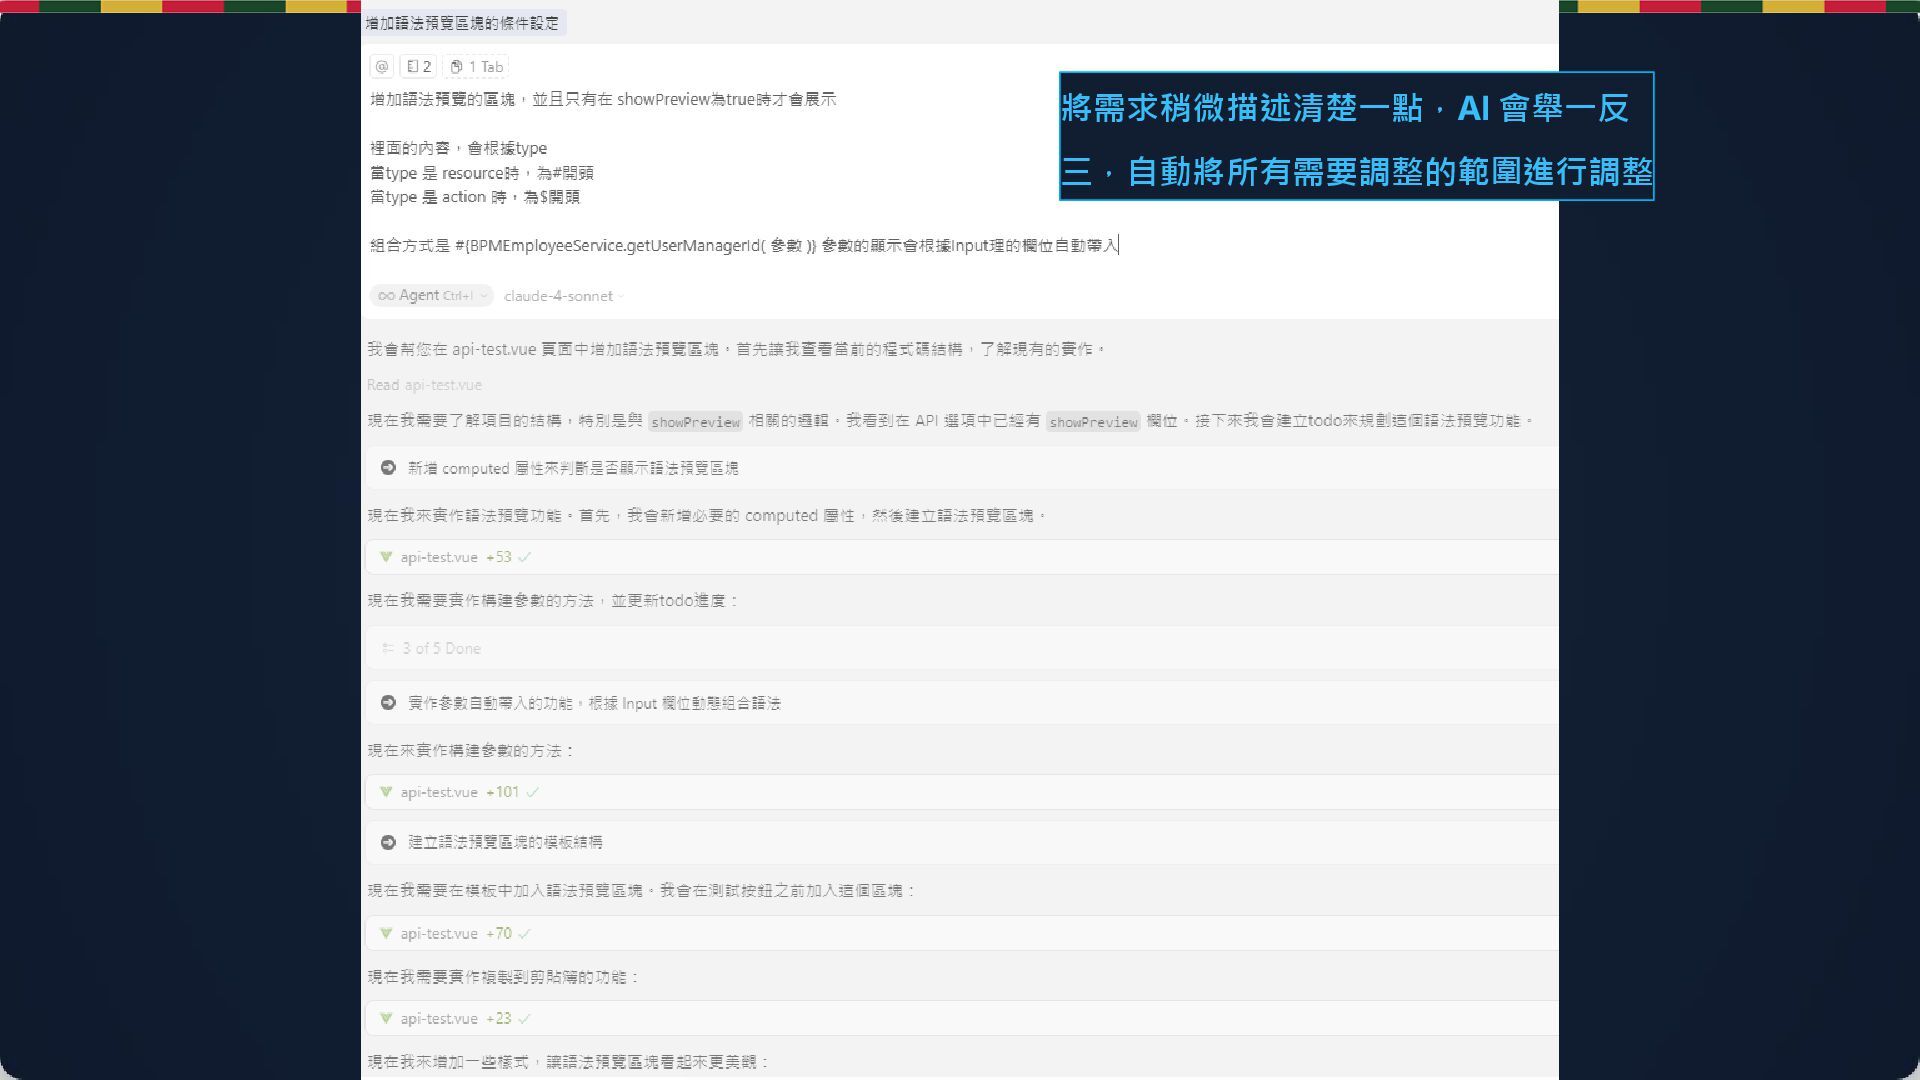Screen dimensions: 1920x1080
Task: Open the claude-4-sonnet model selector
Action: (x=563, y=296)
